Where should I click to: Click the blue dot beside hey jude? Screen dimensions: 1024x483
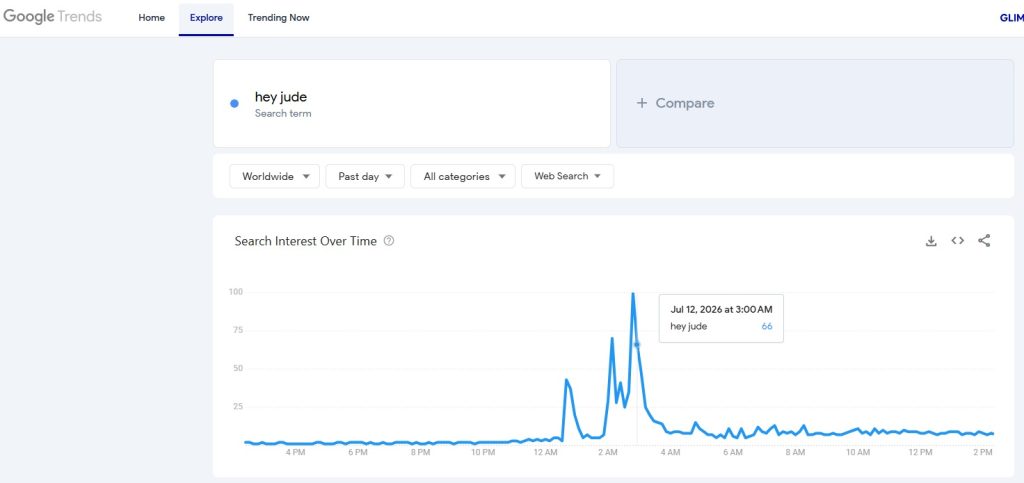pos(234,103)
